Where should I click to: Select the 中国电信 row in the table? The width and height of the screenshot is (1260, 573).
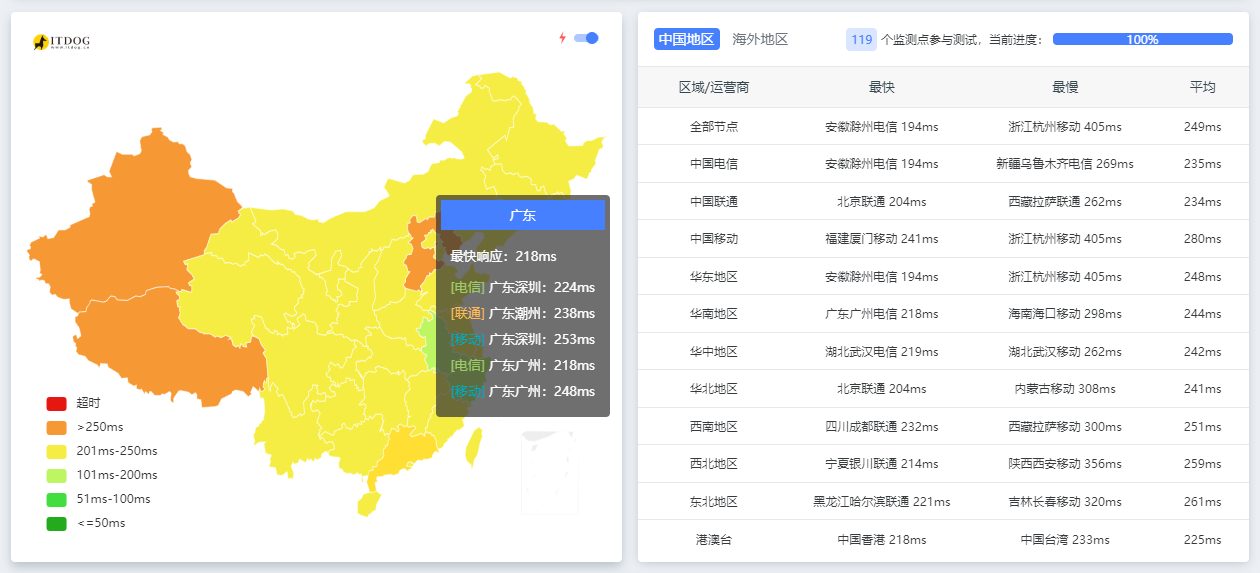[713, 164]
